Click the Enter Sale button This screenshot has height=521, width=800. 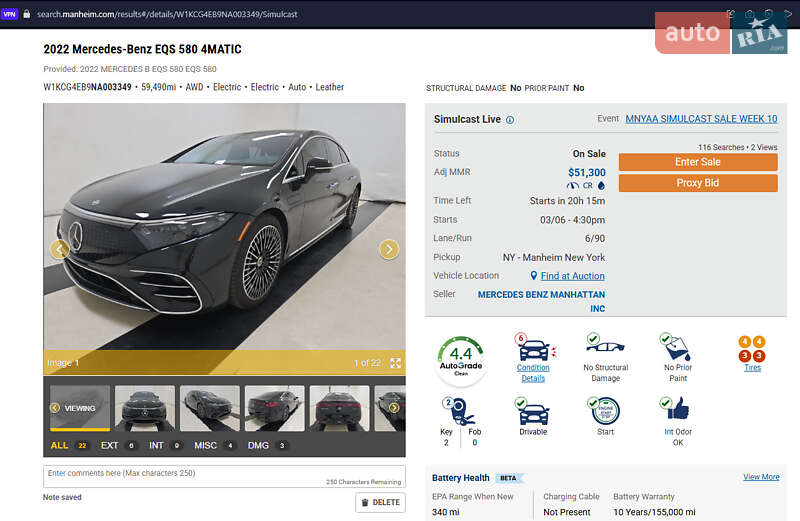pos(698,162)
